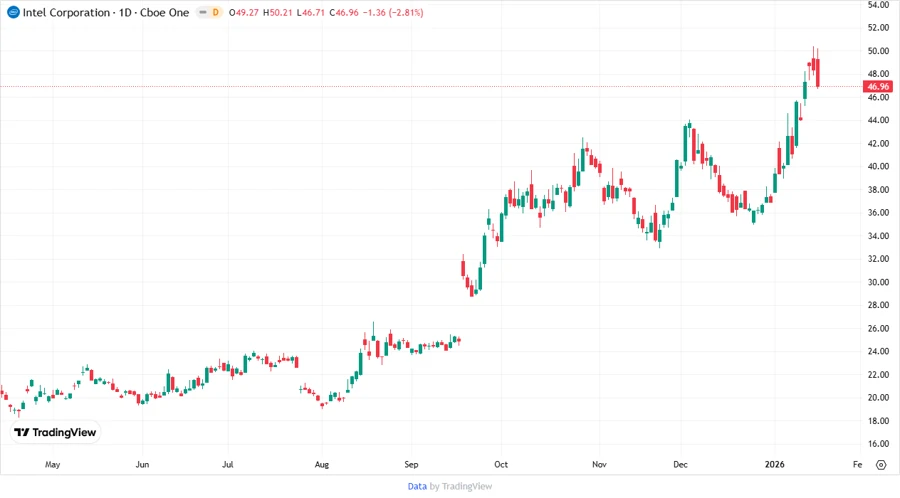Click the current price label 46.96
The image size is (900, 498).
point(878,87)
